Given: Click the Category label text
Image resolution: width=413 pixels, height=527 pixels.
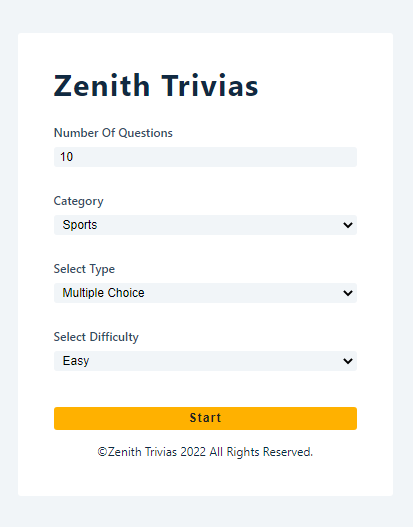Looking at the screenshot, I should coord(79,201).
